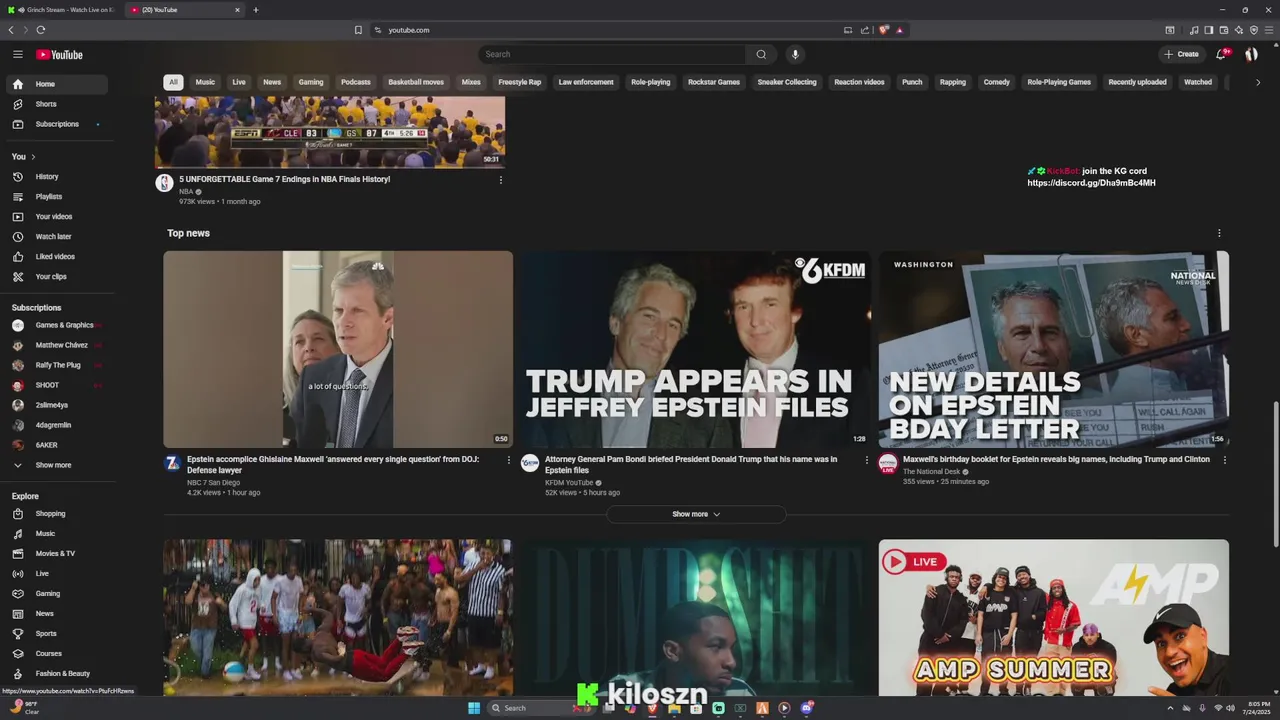
Task: Click the YouTube search field
Action: [612, 54]
